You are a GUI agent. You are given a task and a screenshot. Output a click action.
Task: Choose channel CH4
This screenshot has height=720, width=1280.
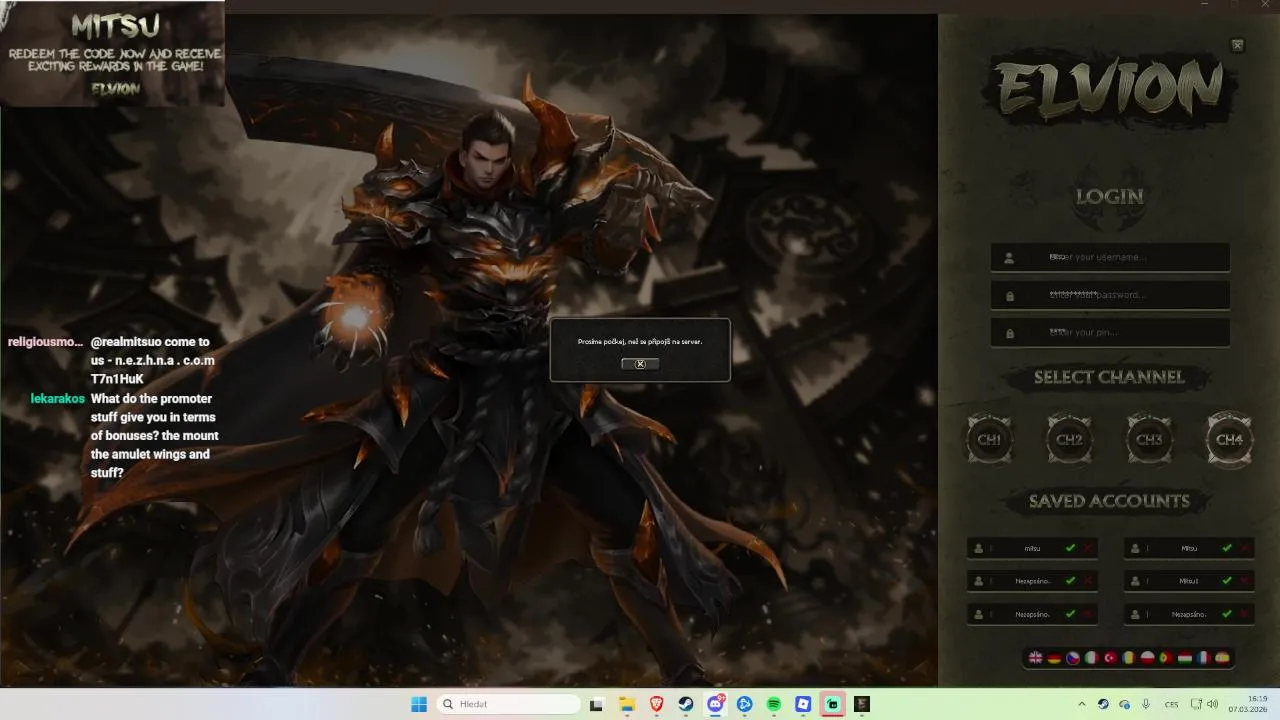pyautogui.click(x=1229, y=439)
